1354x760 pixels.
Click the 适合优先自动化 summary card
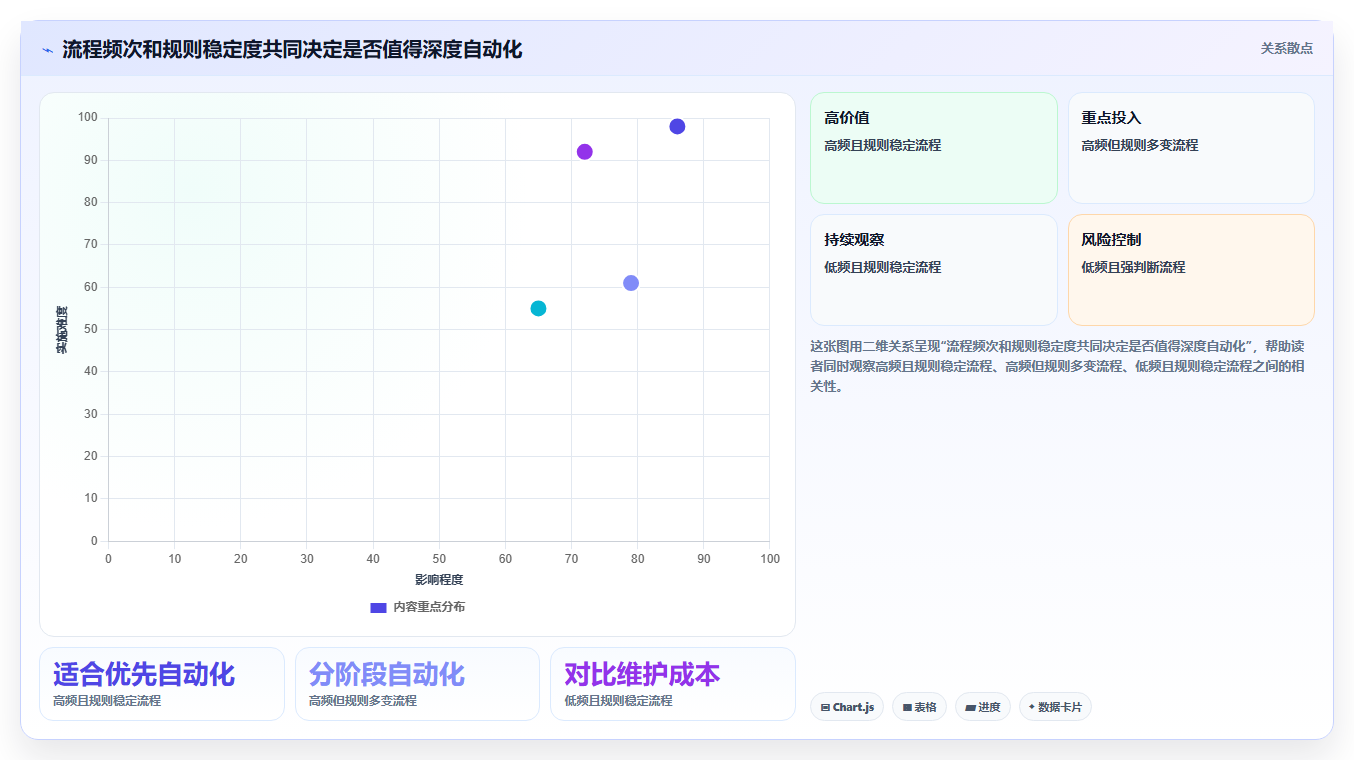pos(162,684)
